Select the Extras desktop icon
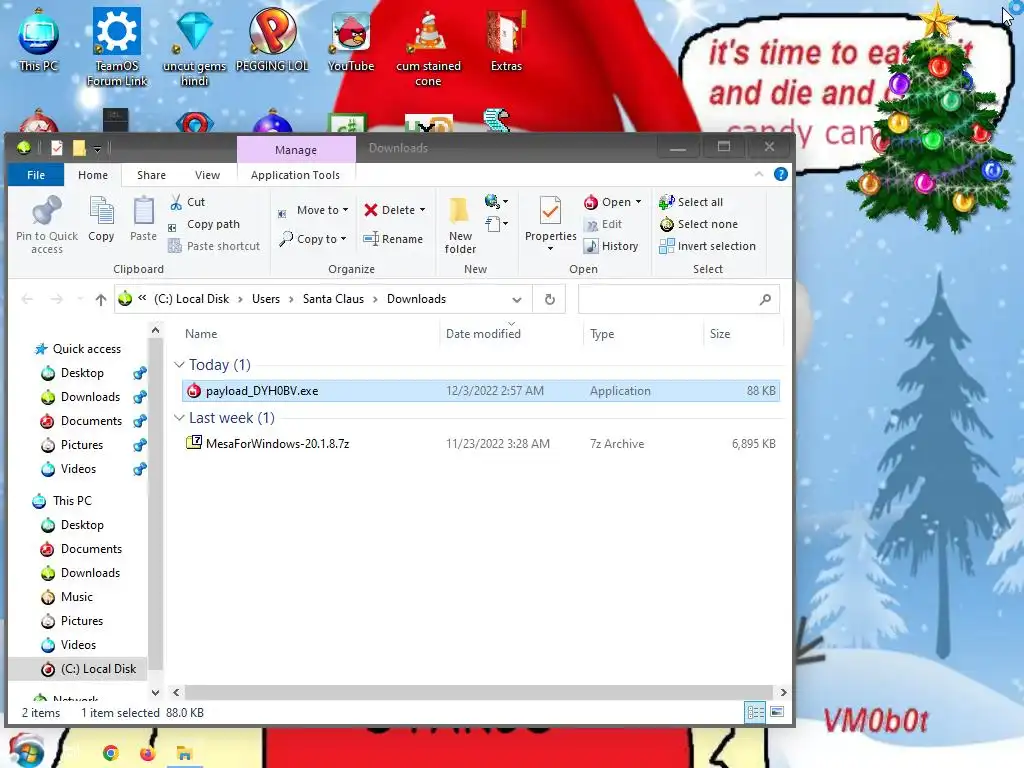1024x768 pixels. point(506,40)
